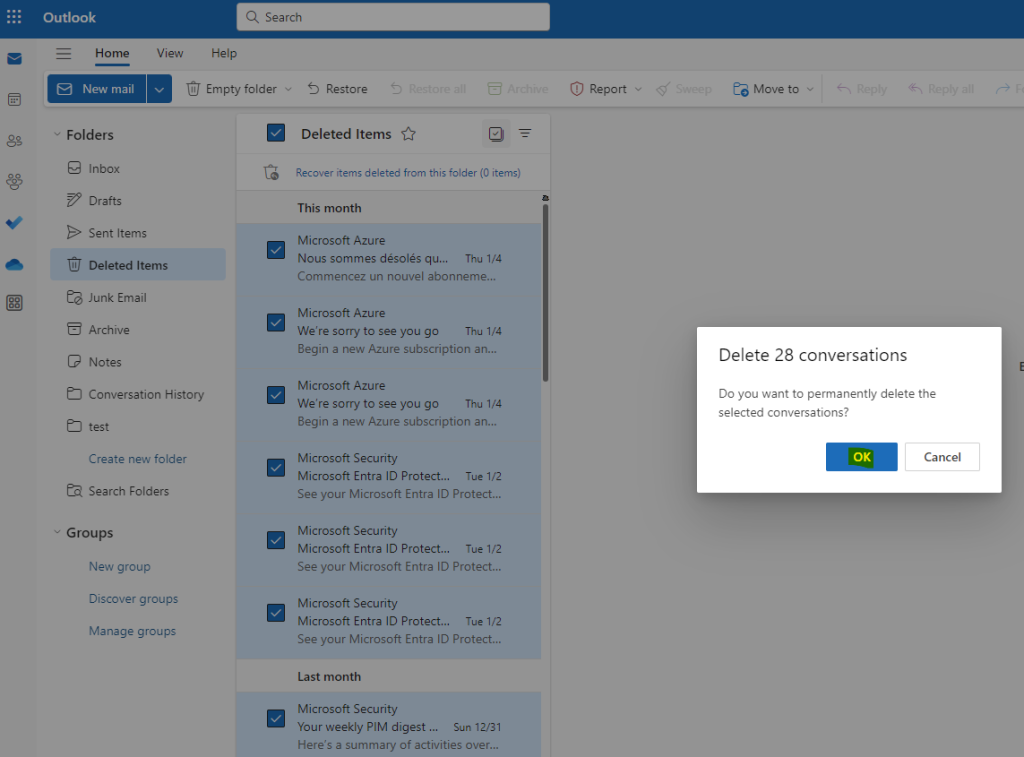Image resolution: width=1024 pixels, height=757 pixels.
Task: Open the Junk Email folder
Action: tap(138, 297)
